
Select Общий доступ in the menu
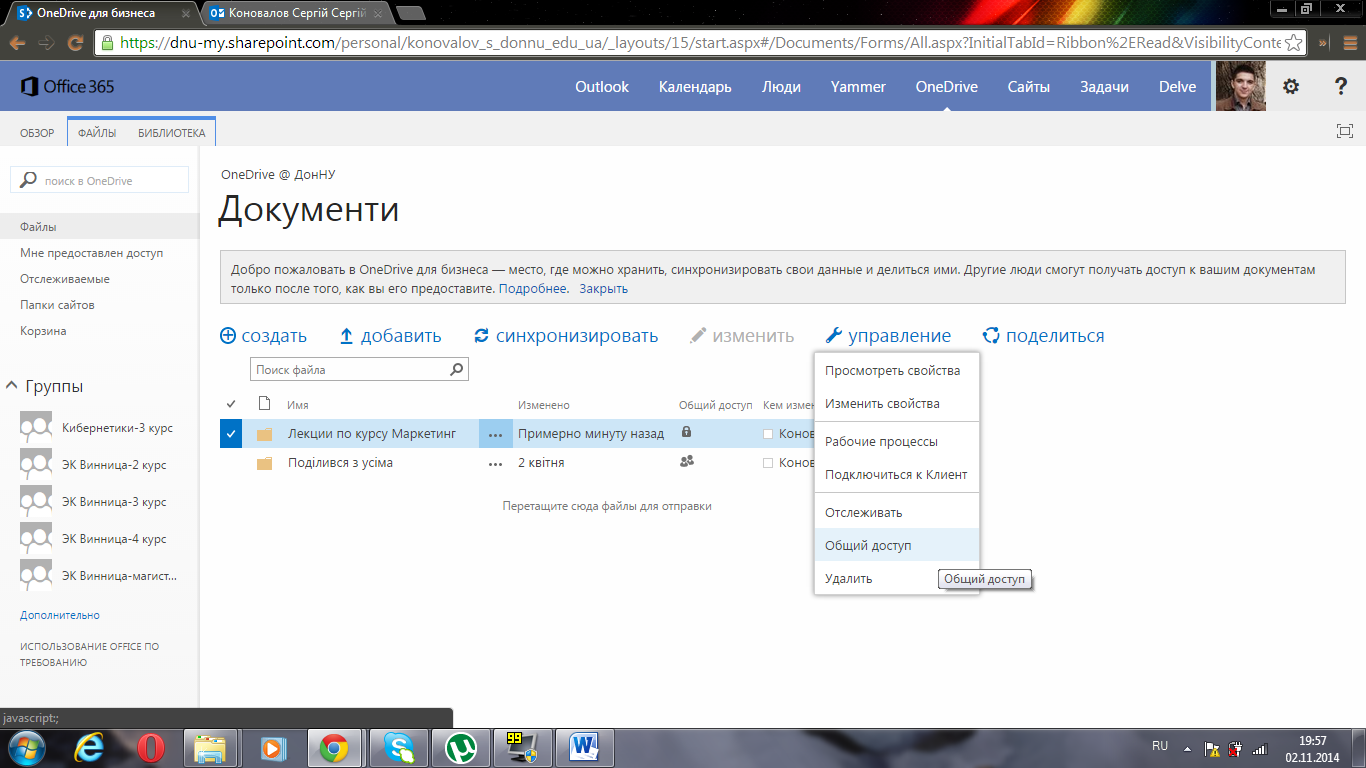(897, 546)
